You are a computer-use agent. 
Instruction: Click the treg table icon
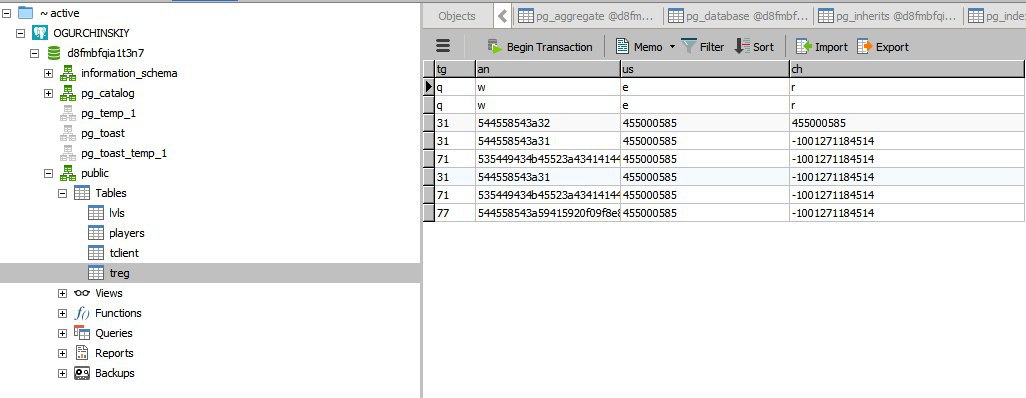96,273
